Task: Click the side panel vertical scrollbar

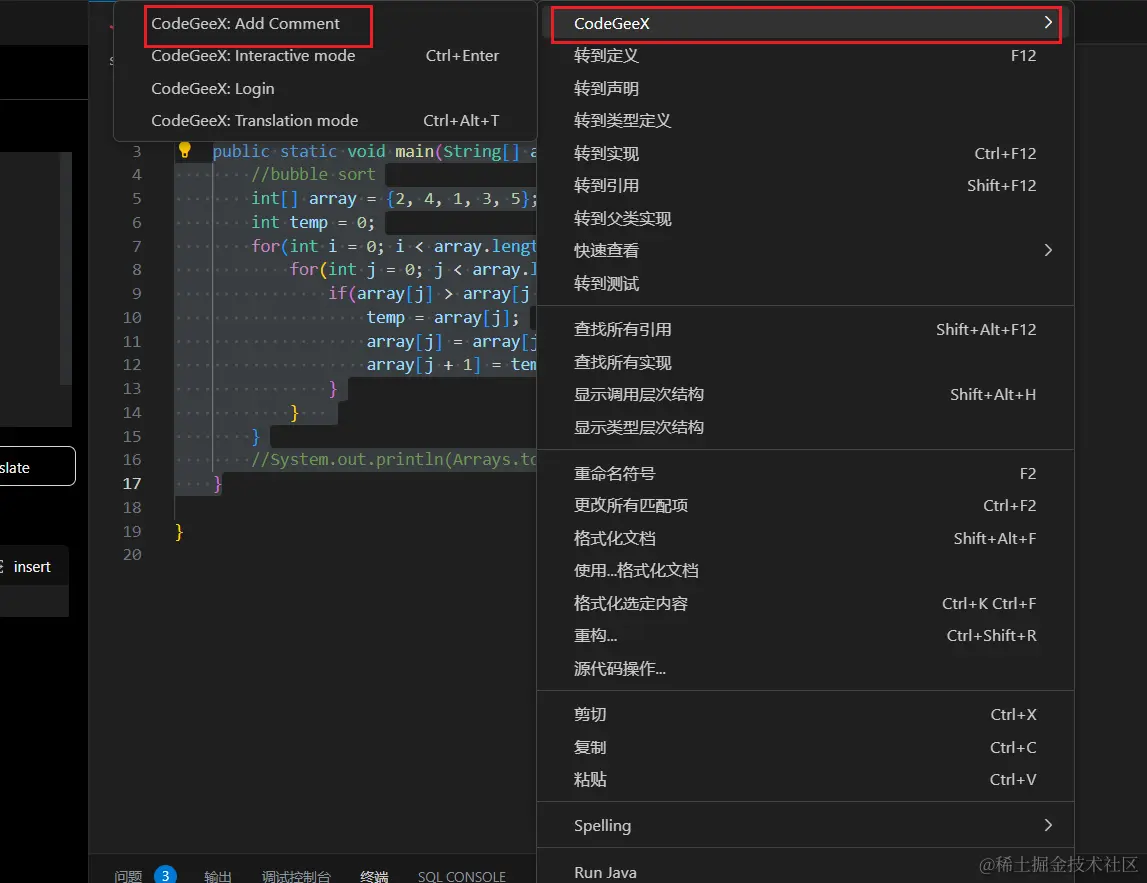Action: [66, 268]
